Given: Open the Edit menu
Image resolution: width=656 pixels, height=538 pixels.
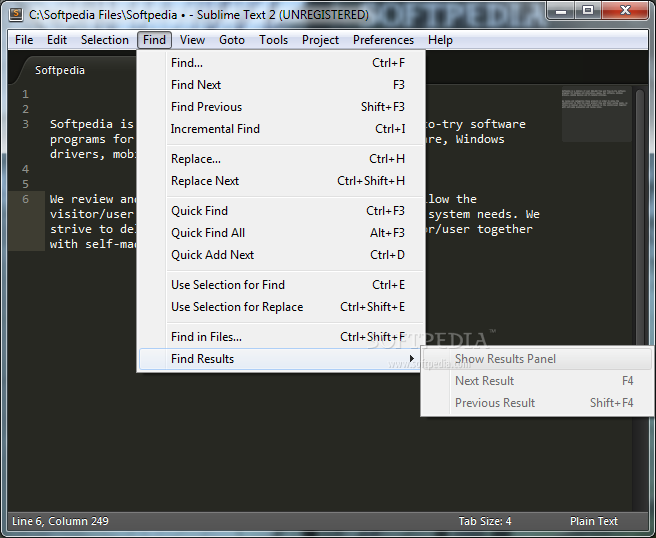Looking at the screenshot, I should click(56, 40).
